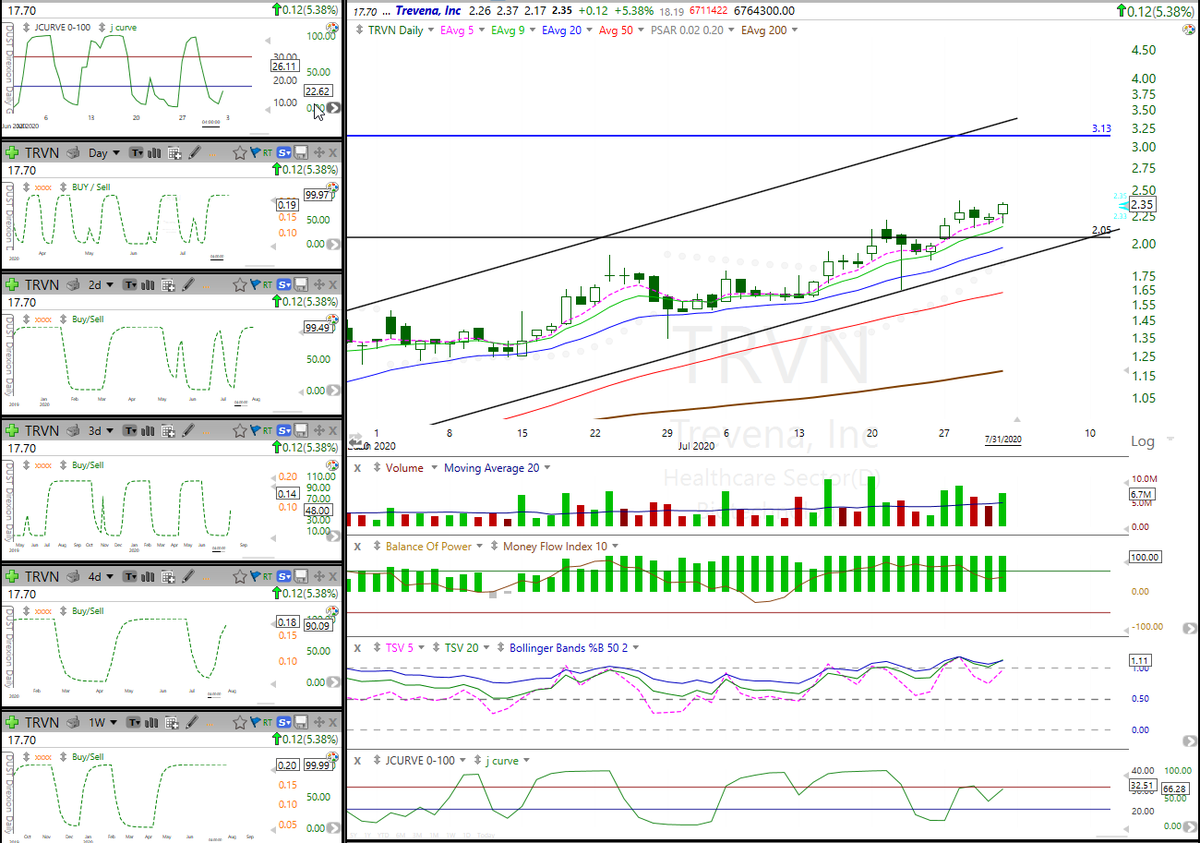This screenshot has width=1200, height=843.
Task: Click TRVN symbol in Day panel
Action: click(42, 153)
